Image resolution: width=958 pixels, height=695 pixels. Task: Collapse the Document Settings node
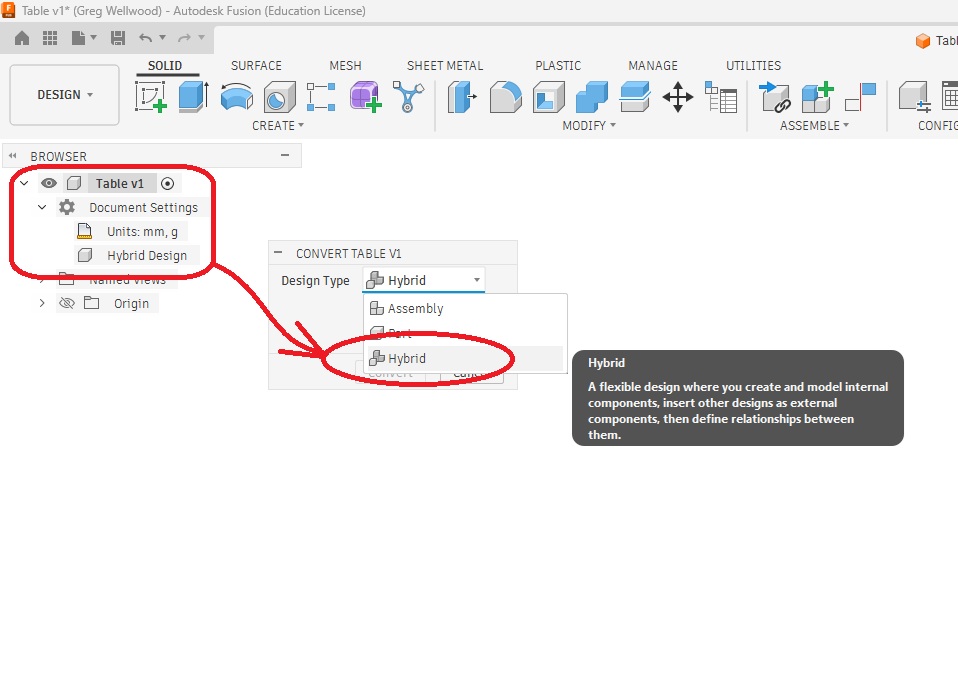(x=42, y=207)
